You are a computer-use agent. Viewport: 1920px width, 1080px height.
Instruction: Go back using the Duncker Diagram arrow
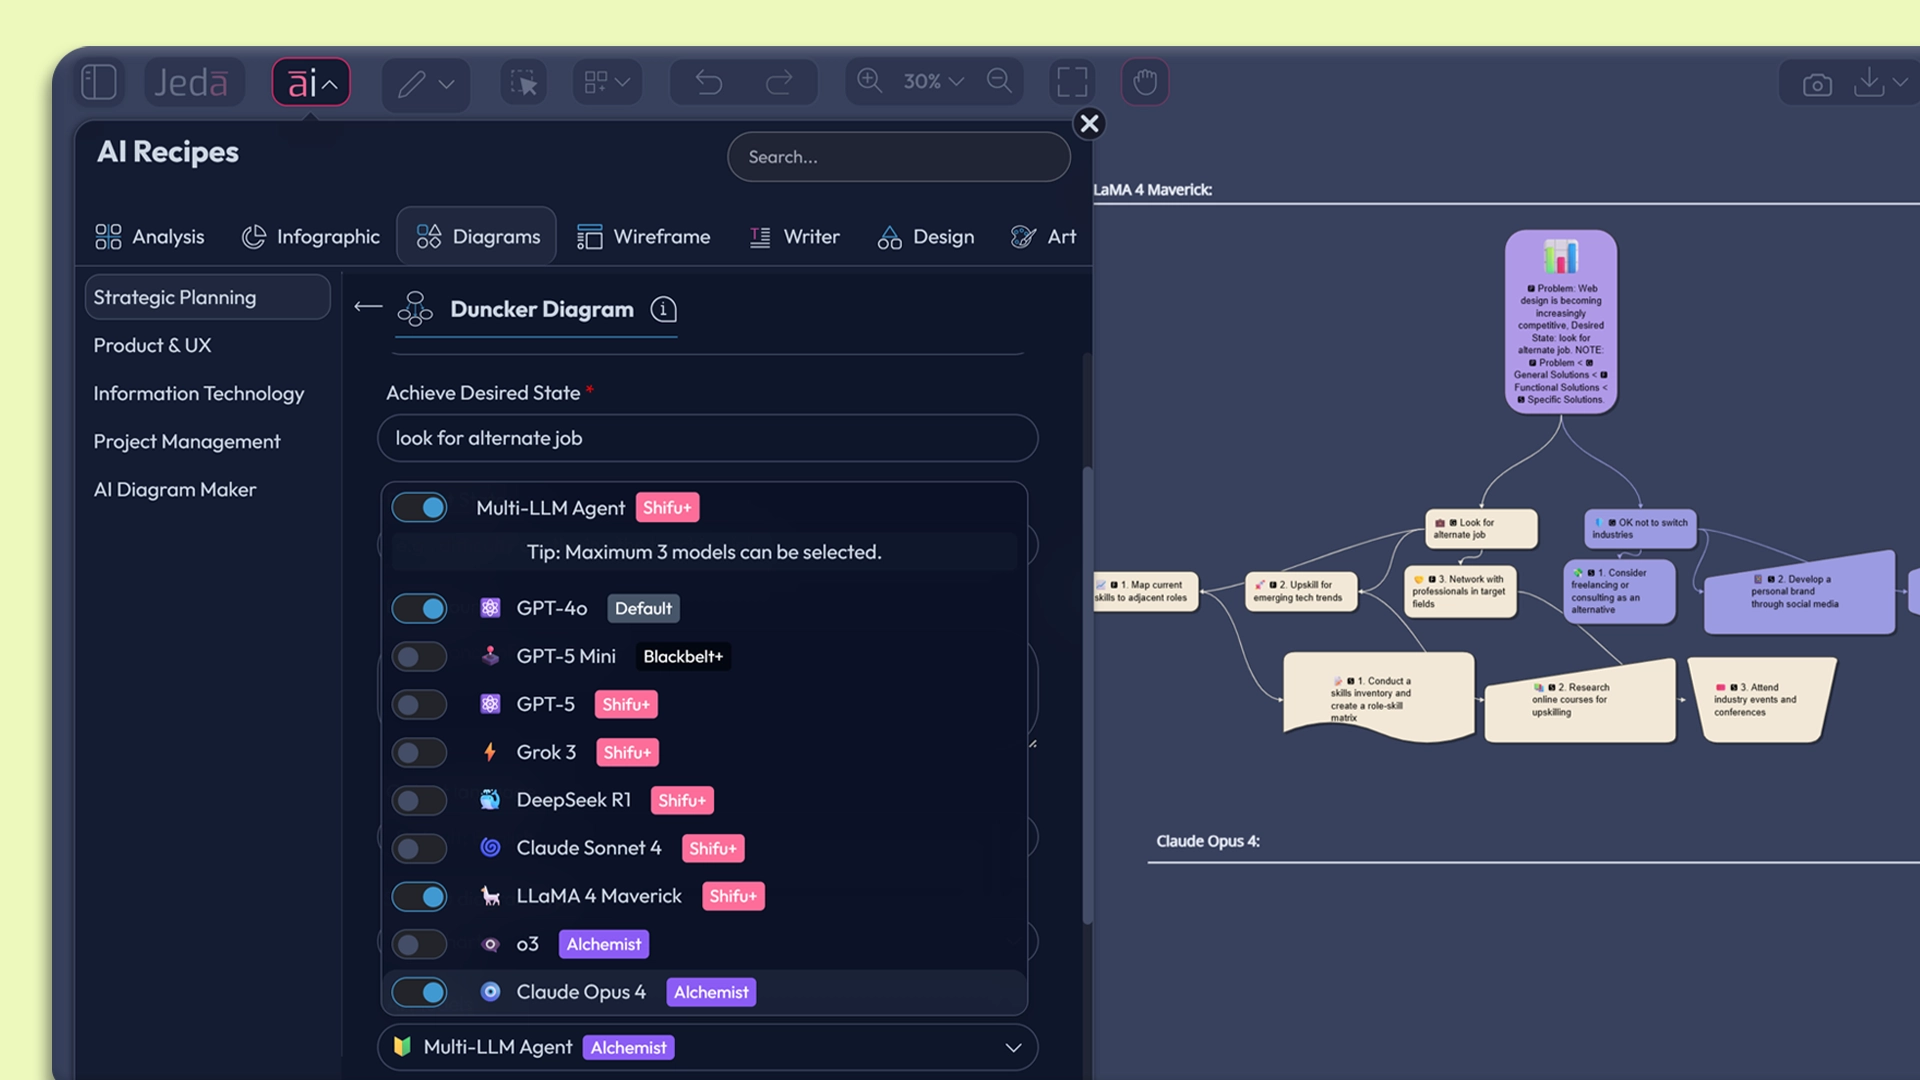(368, 307)
